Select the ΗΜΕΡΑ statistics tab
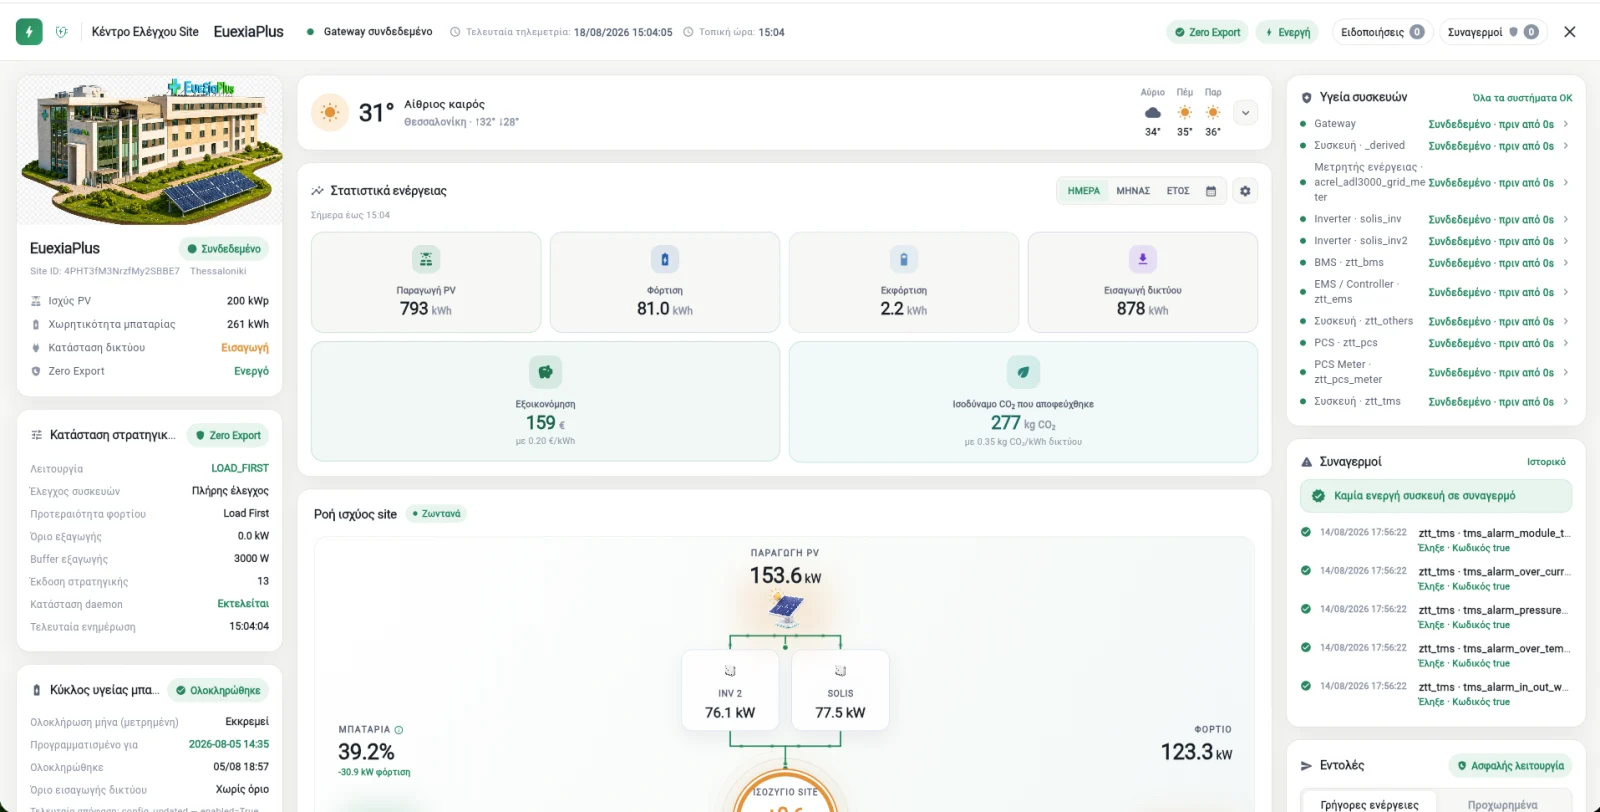Screen dimensions: 1600x812 [x=1083, y=191]
